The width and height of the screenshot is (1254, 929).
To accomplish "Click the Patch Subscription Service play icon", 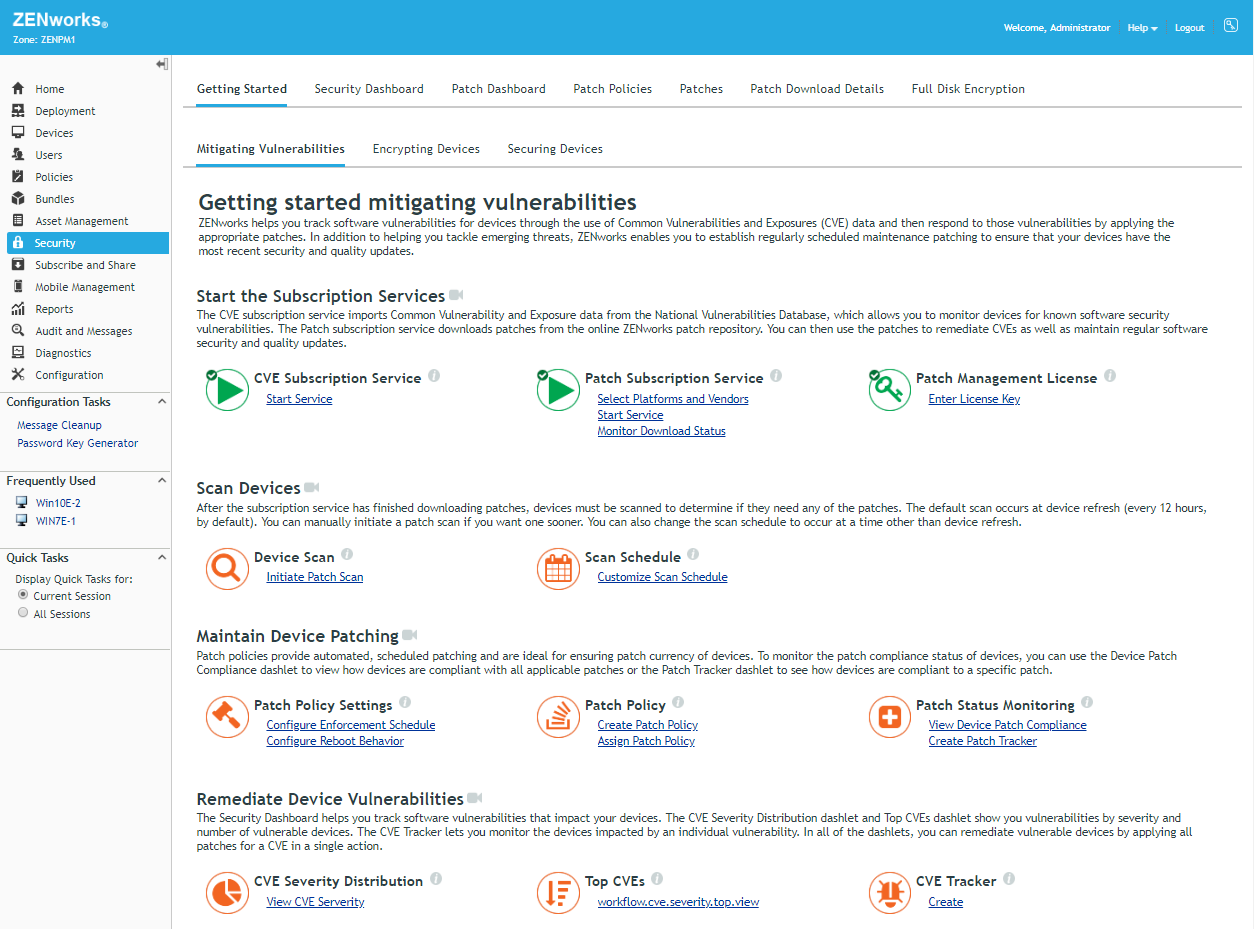I will 558,390.
